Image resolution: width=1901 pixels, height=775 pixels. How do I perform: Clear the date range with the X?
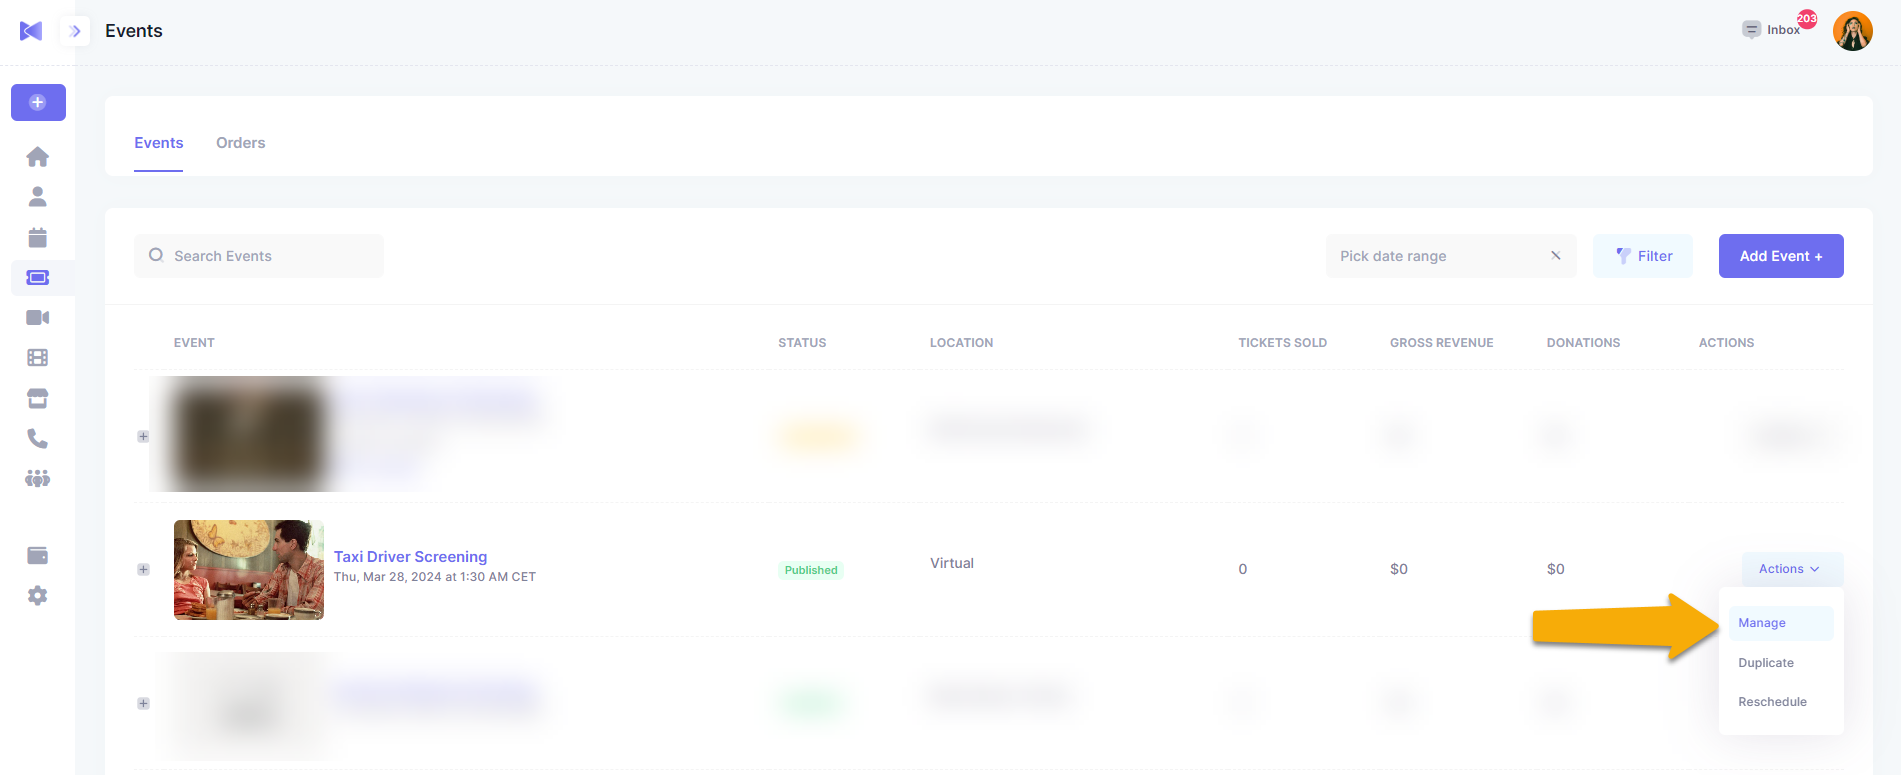click(x=1555, y=256)
